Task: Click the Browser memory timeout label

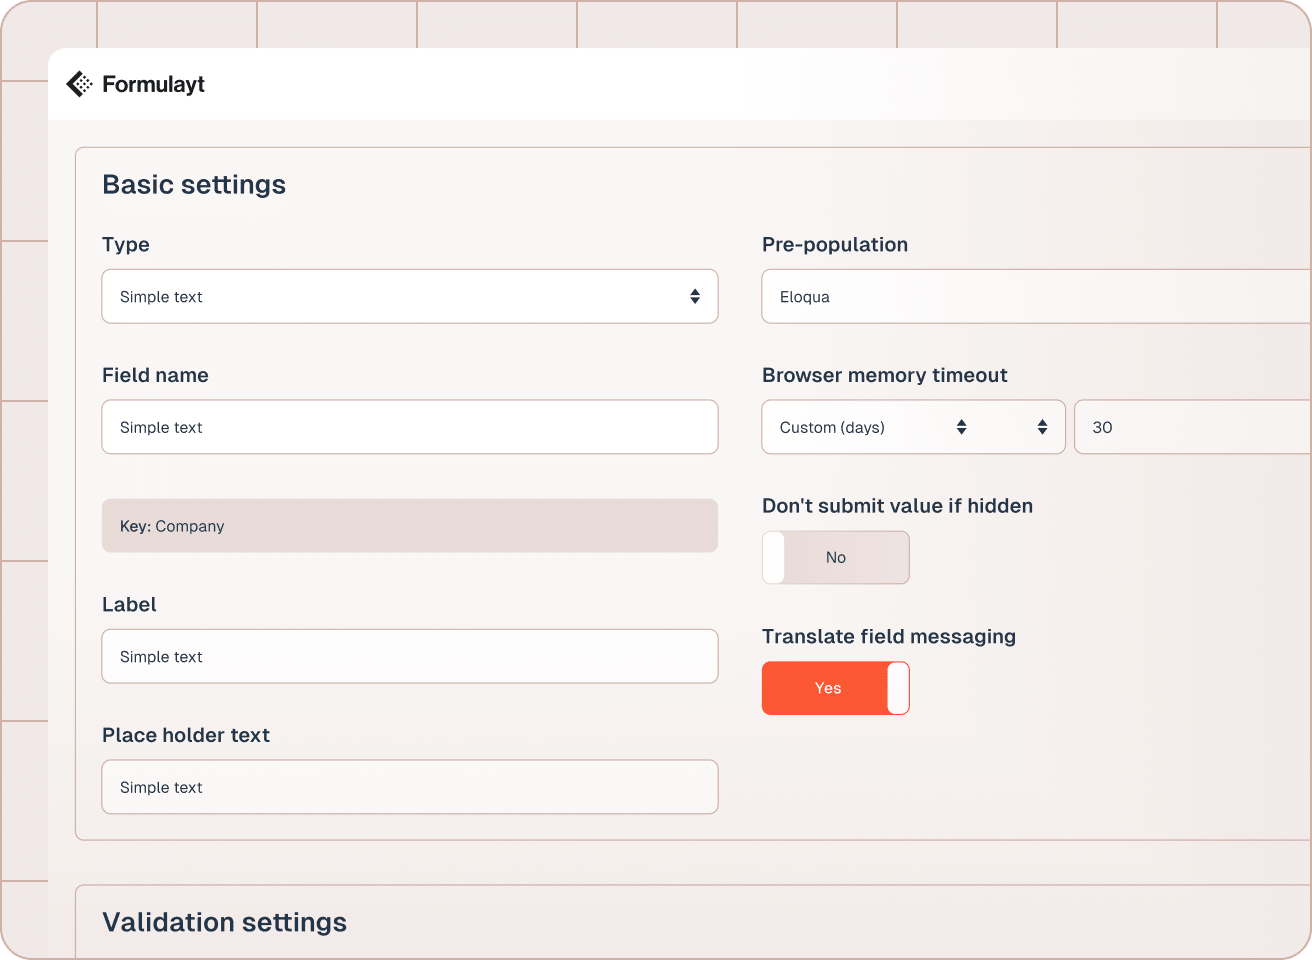Action: point(885,375)
